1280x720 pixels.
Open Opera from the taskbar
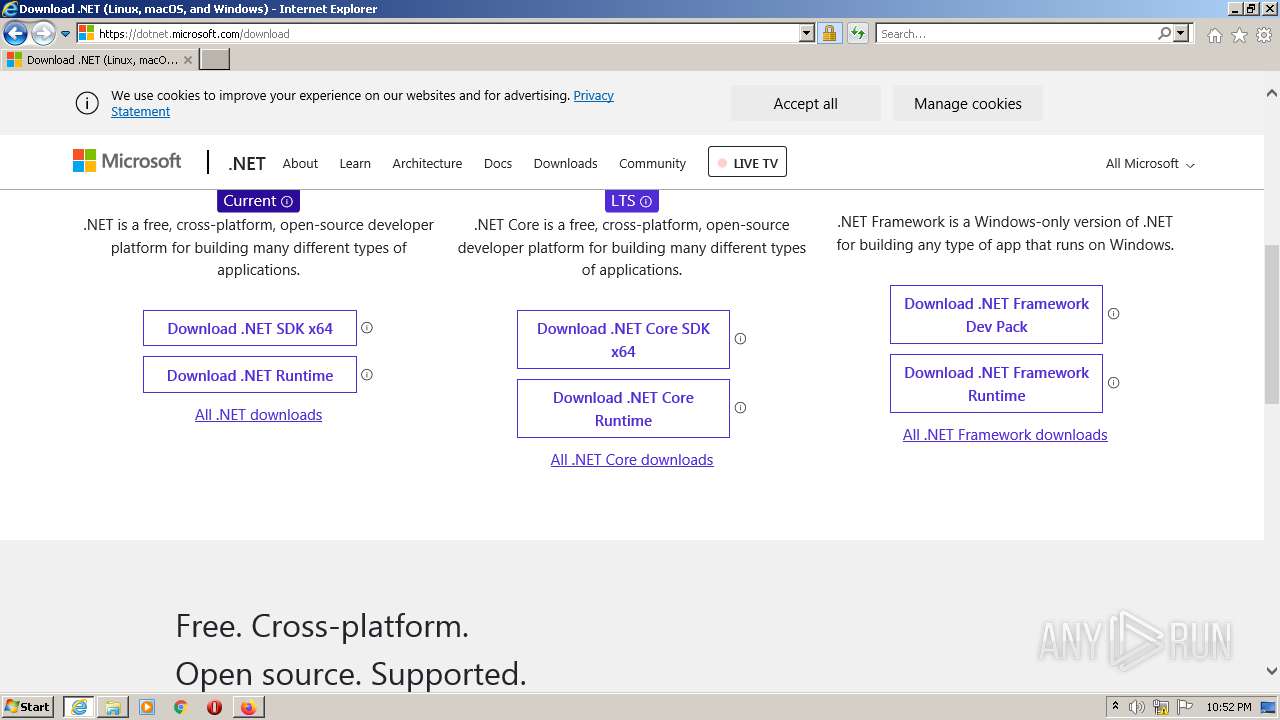pos(214,707)
